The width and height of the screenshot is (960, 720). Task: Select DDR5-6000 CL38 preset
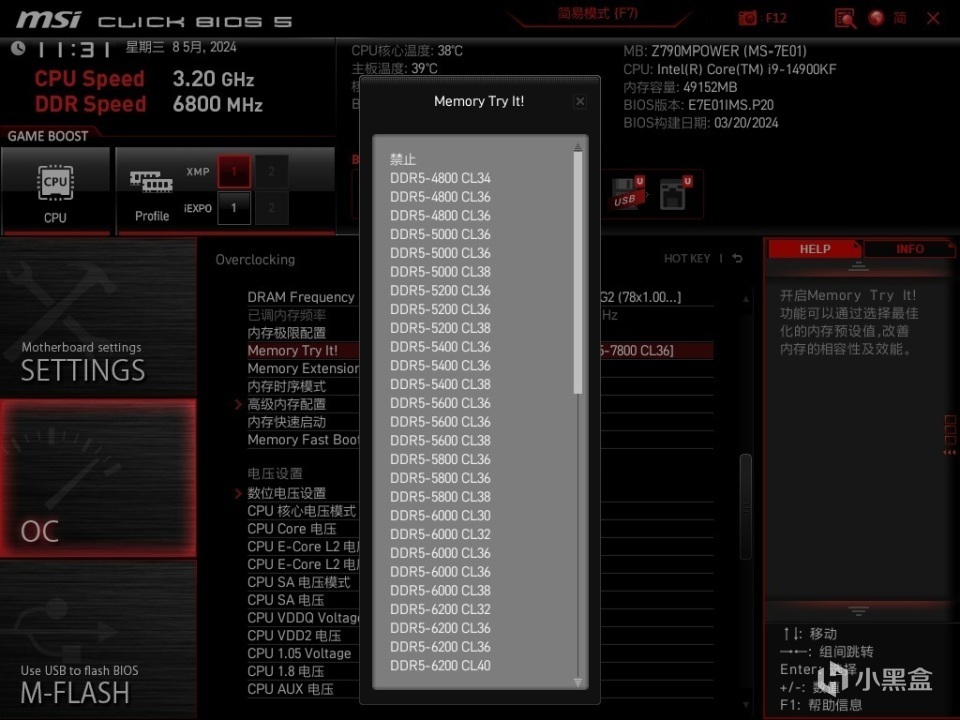pos(440,591)
